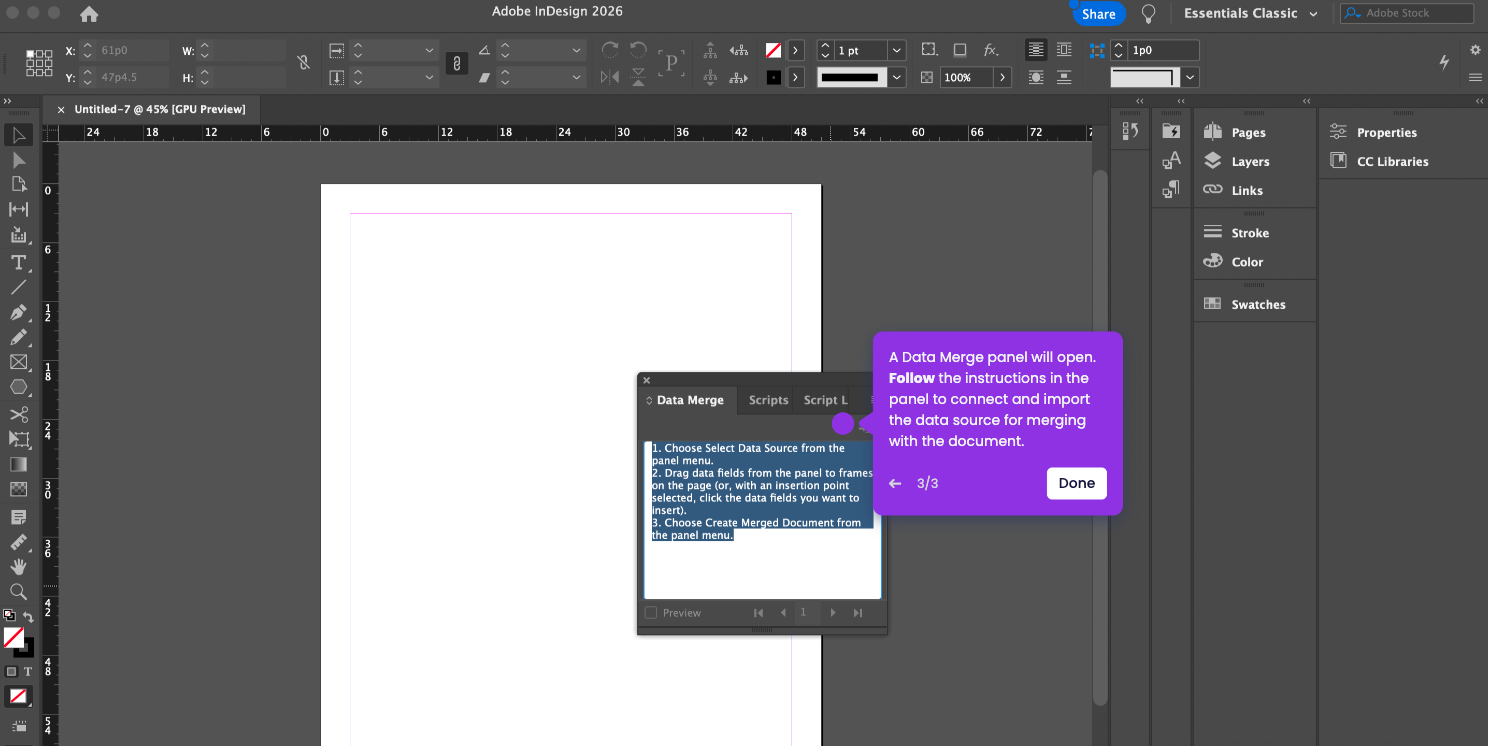1488x746 pixels.
Task: Toggle wrap around bounding box
Action: click(1064, 49)
